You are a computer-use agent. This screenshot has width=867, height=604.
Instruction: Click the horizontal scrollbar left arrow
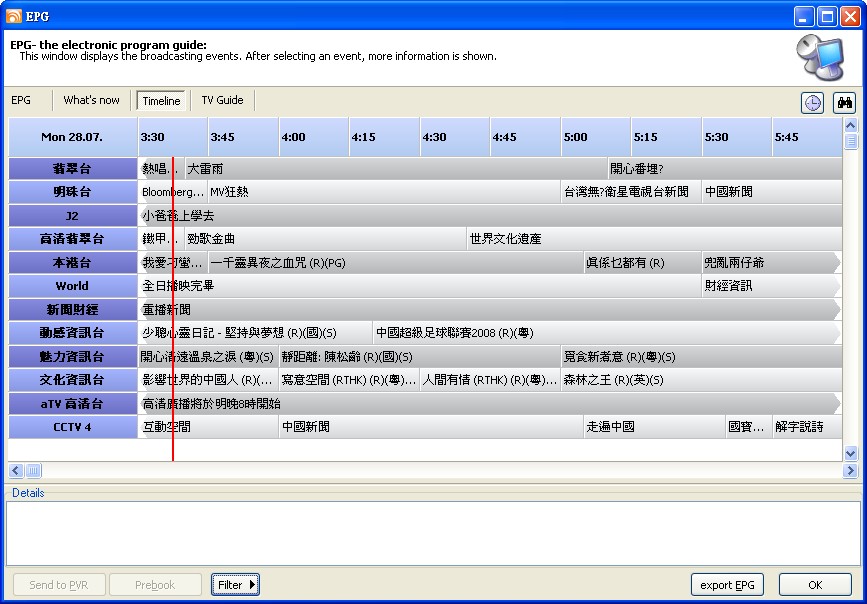coord(16,470)
